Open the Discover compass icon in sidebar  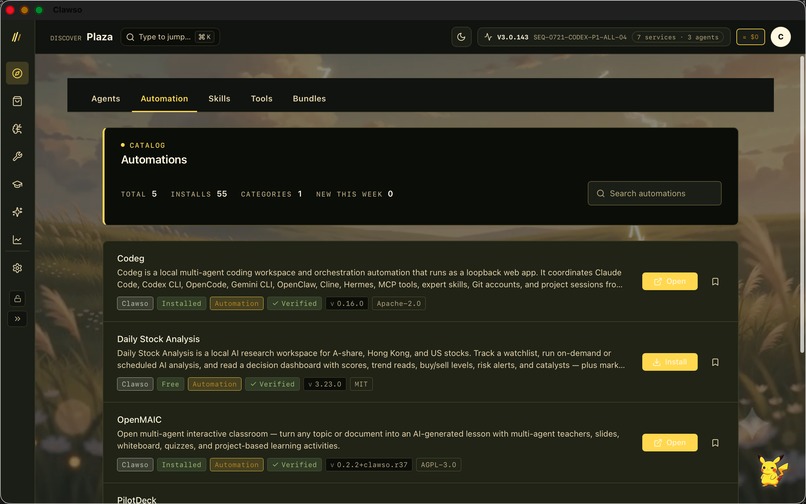[17, 73]
